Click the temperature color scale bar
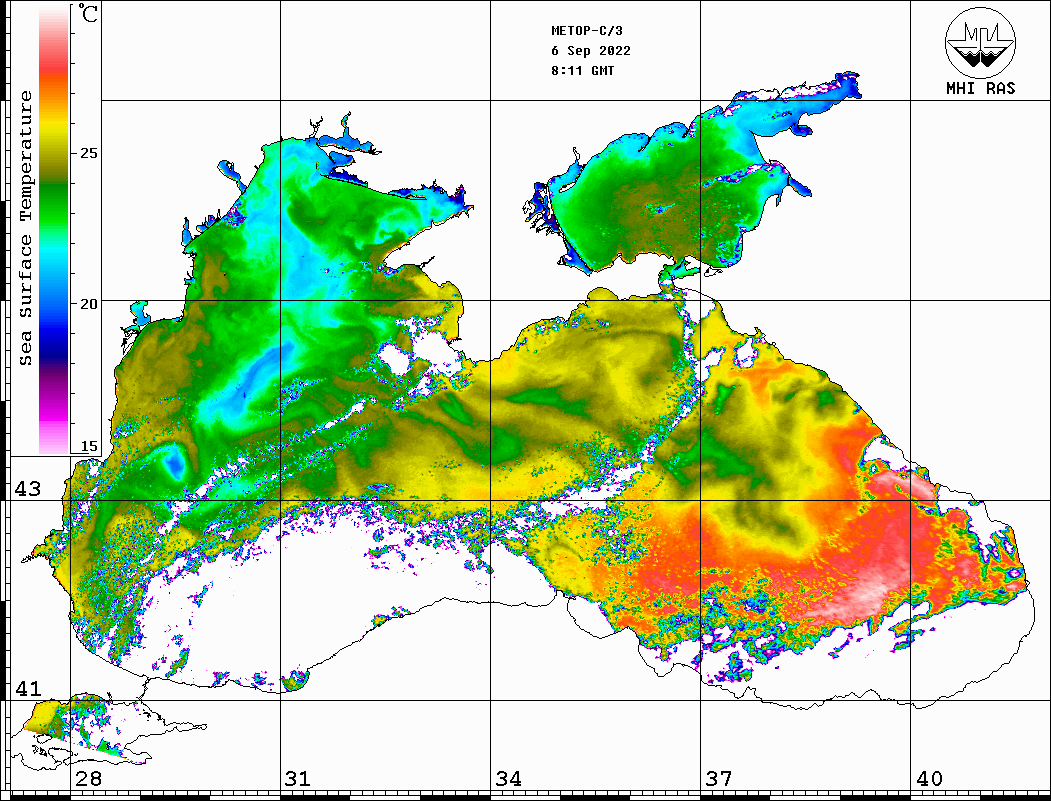 54,230
